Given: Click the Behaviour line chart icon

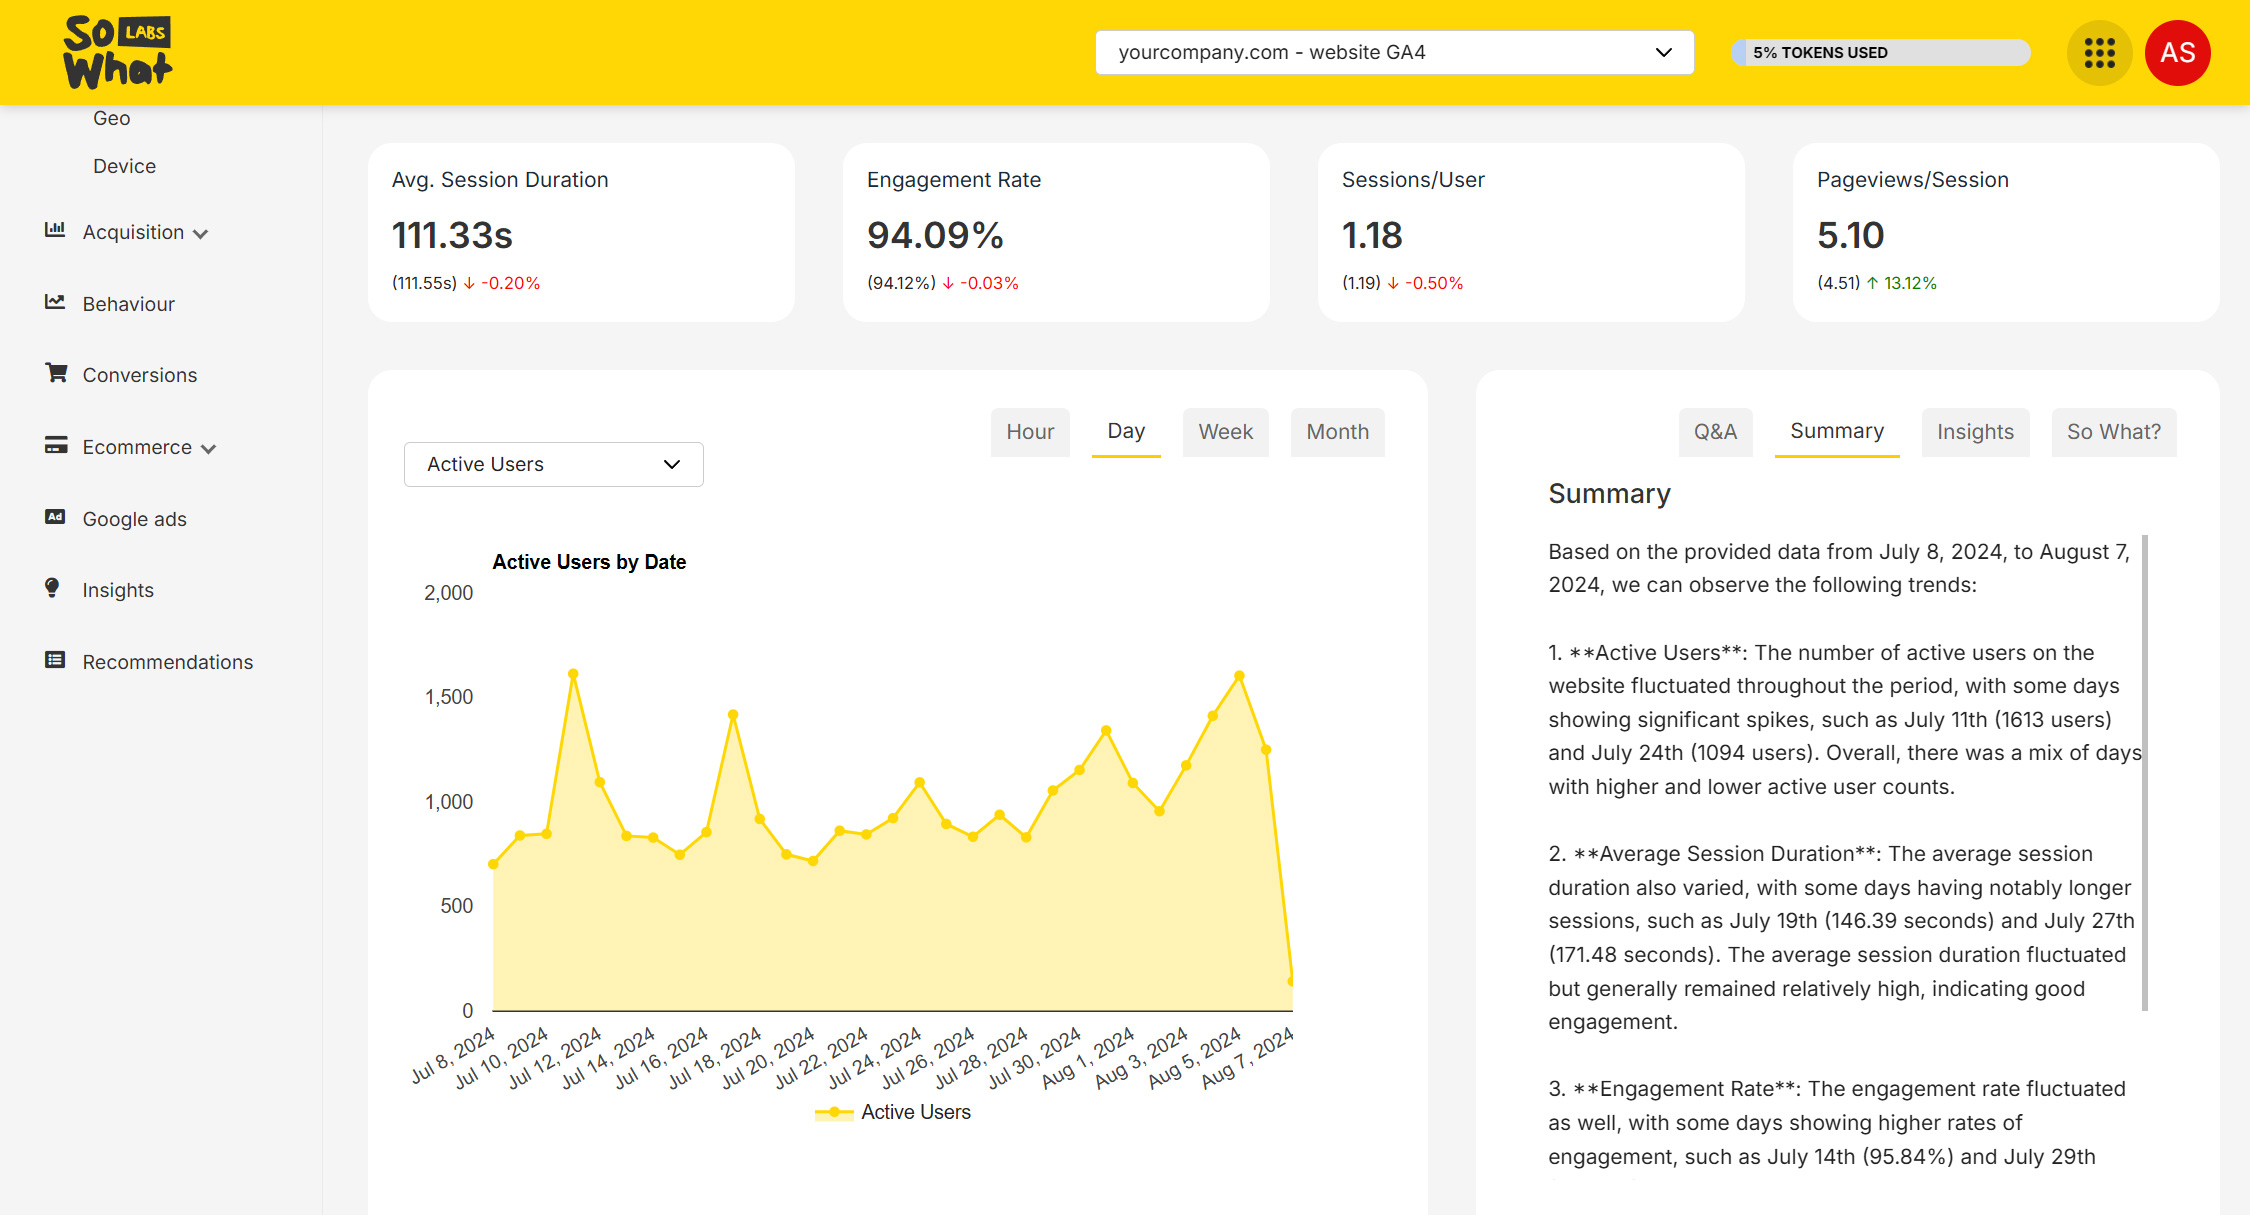Looking at the screenshot, I should click(55, 302).
